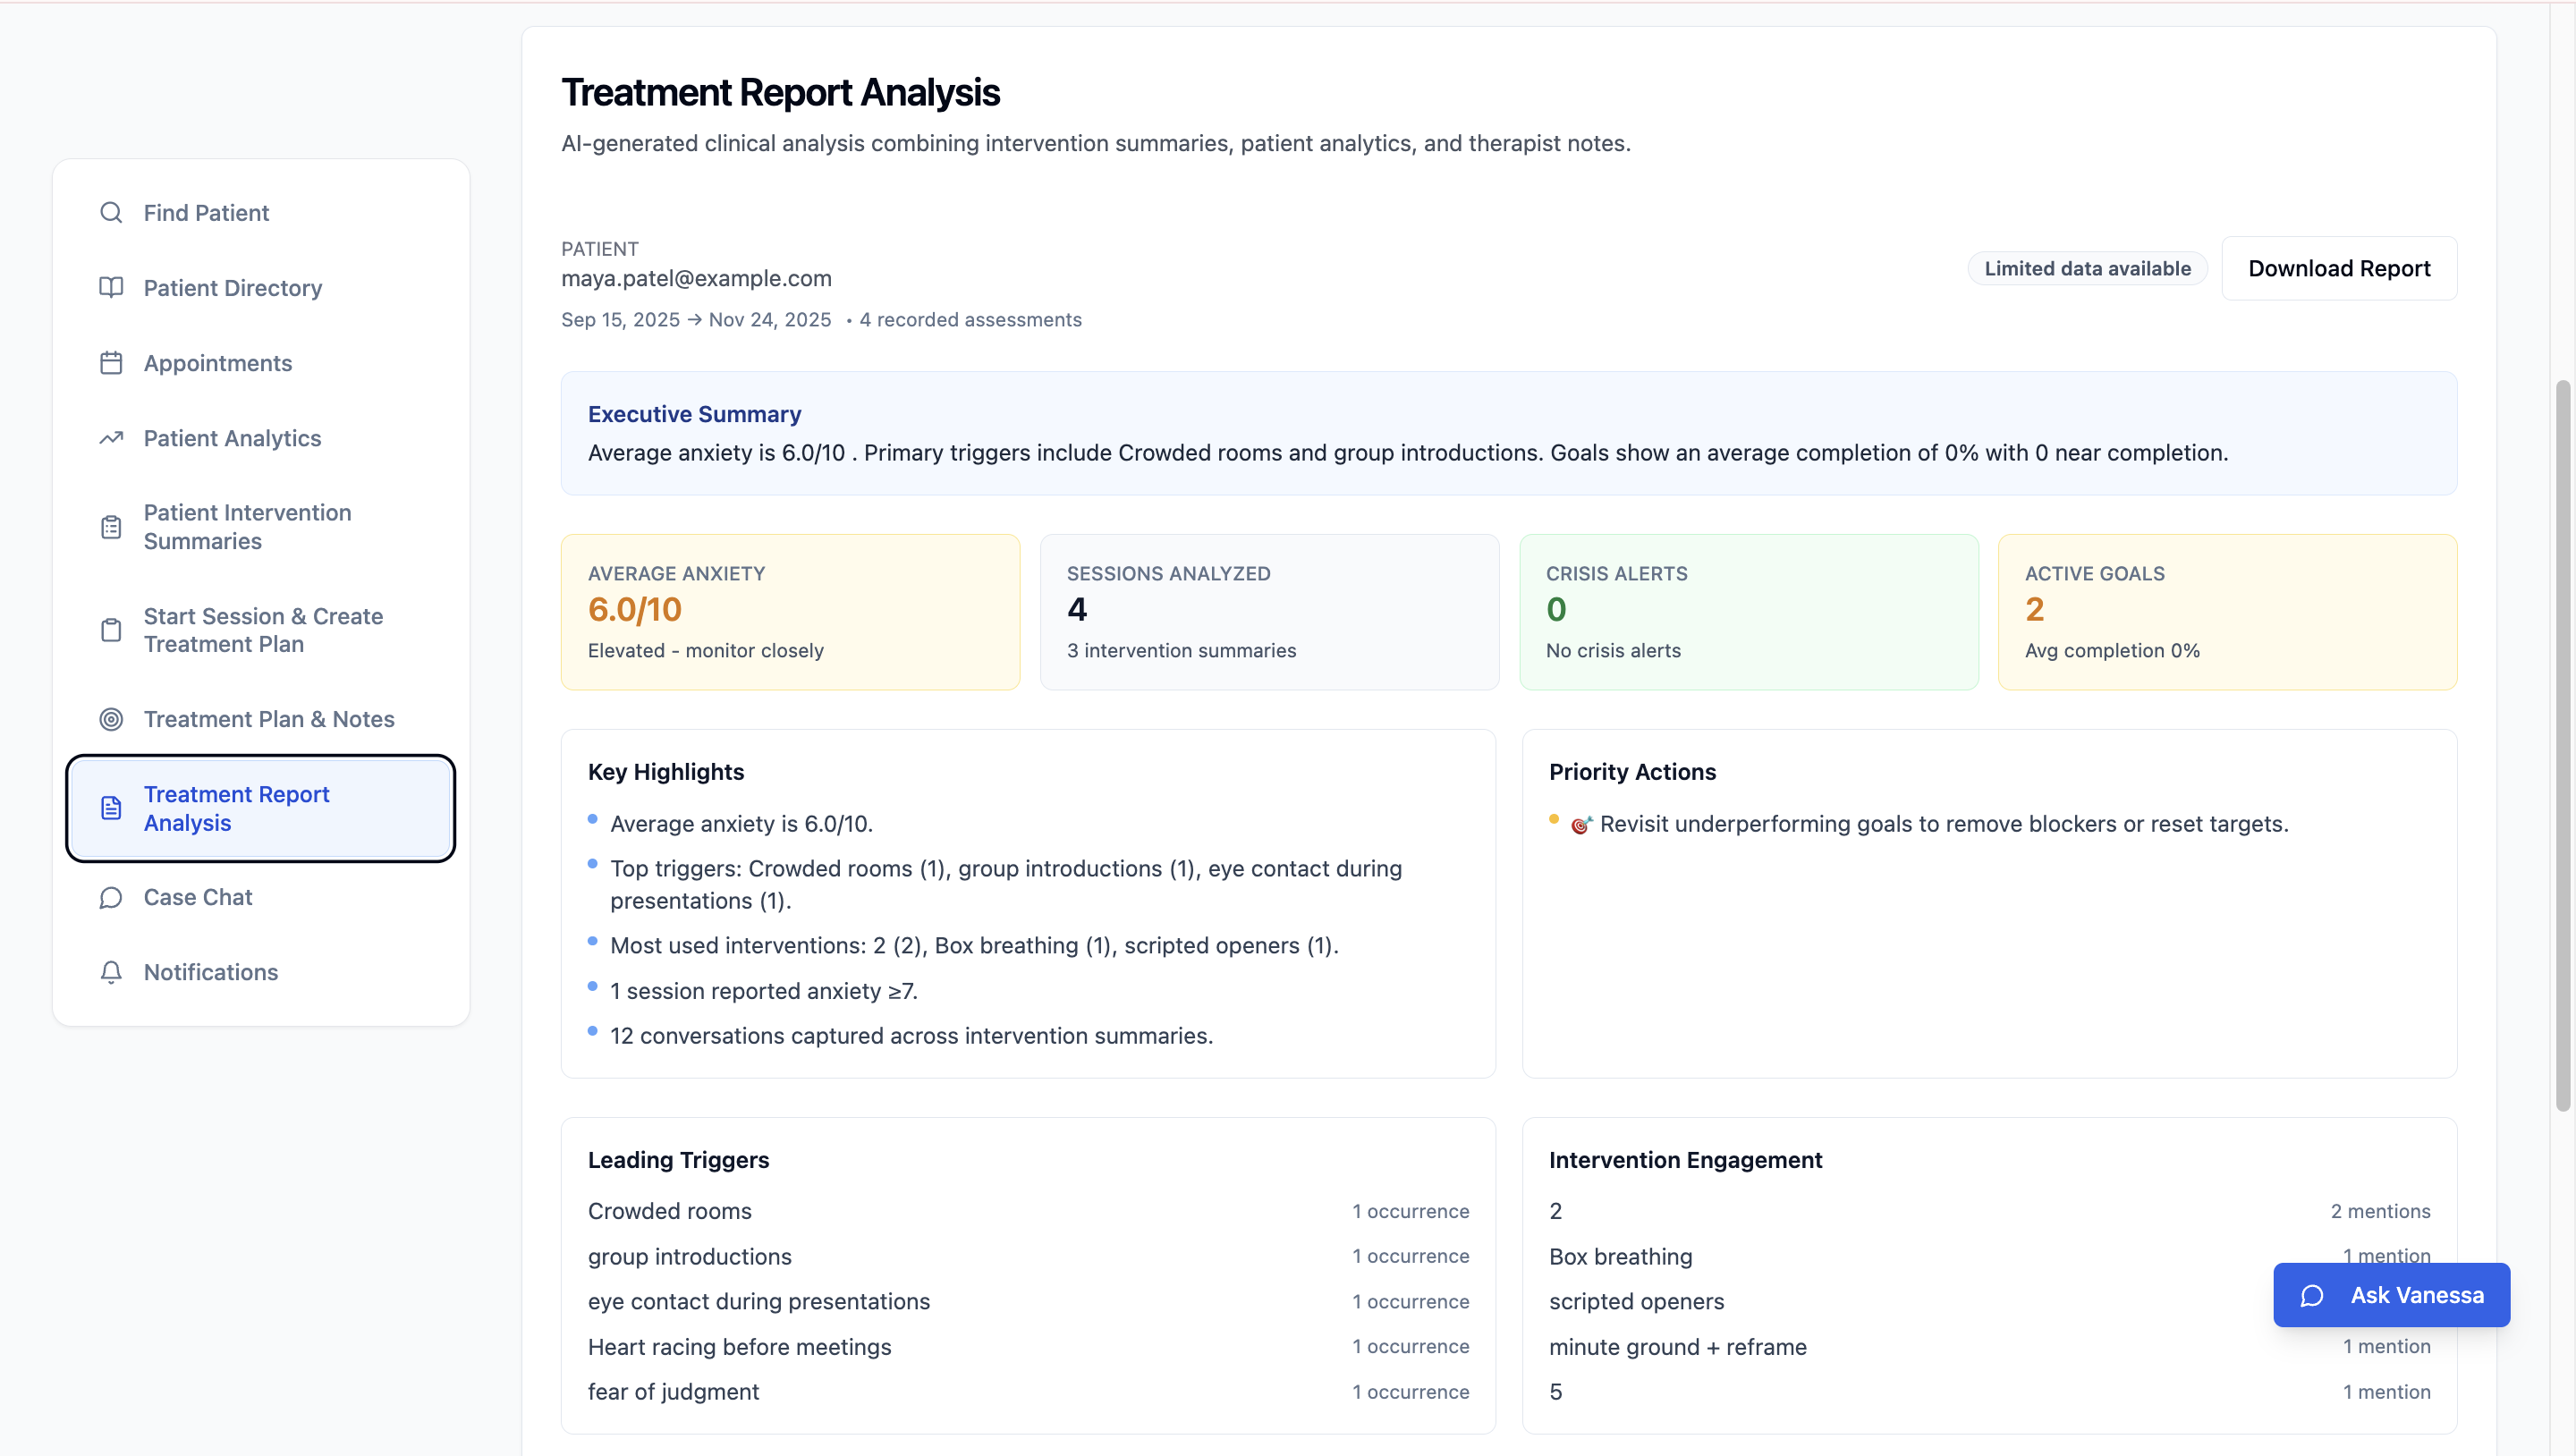Click the 'fear of judgment' trigger

click(x=673, y=1392)
